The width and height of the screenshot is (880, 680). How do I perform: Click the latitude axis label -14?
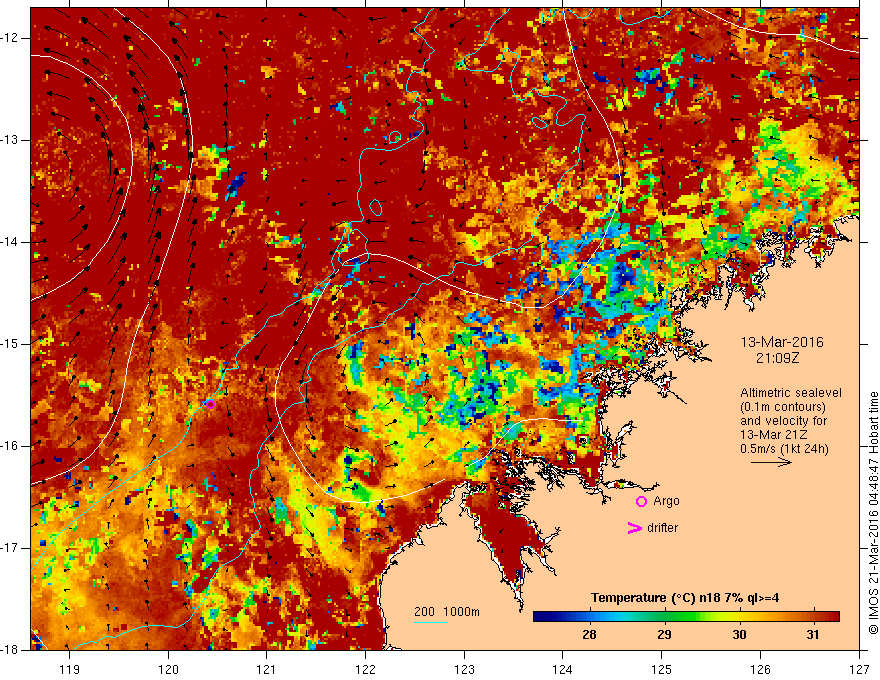pos(10,242)
